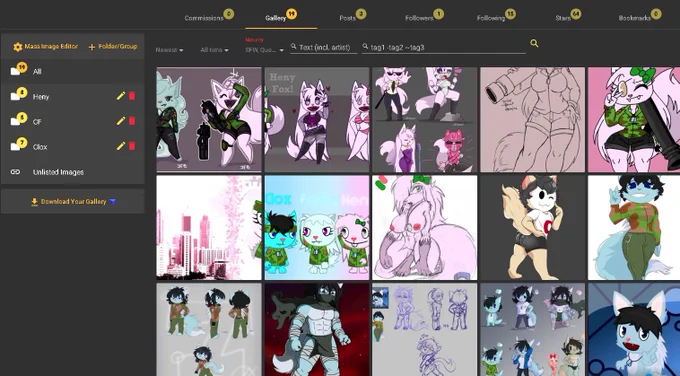Viewport: 680px width, 376px height.
Task: Expand Download Your Gallery blue arrow
Action: (x=113, y=202)
